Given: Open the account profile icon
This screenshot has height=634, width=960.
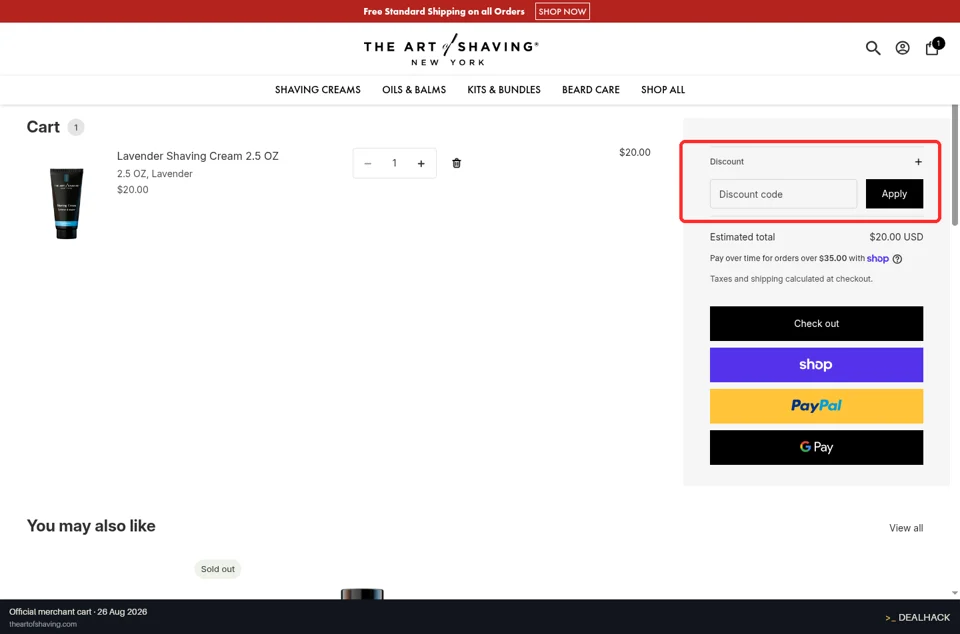Looking at the screenshot, I should 902,48.
